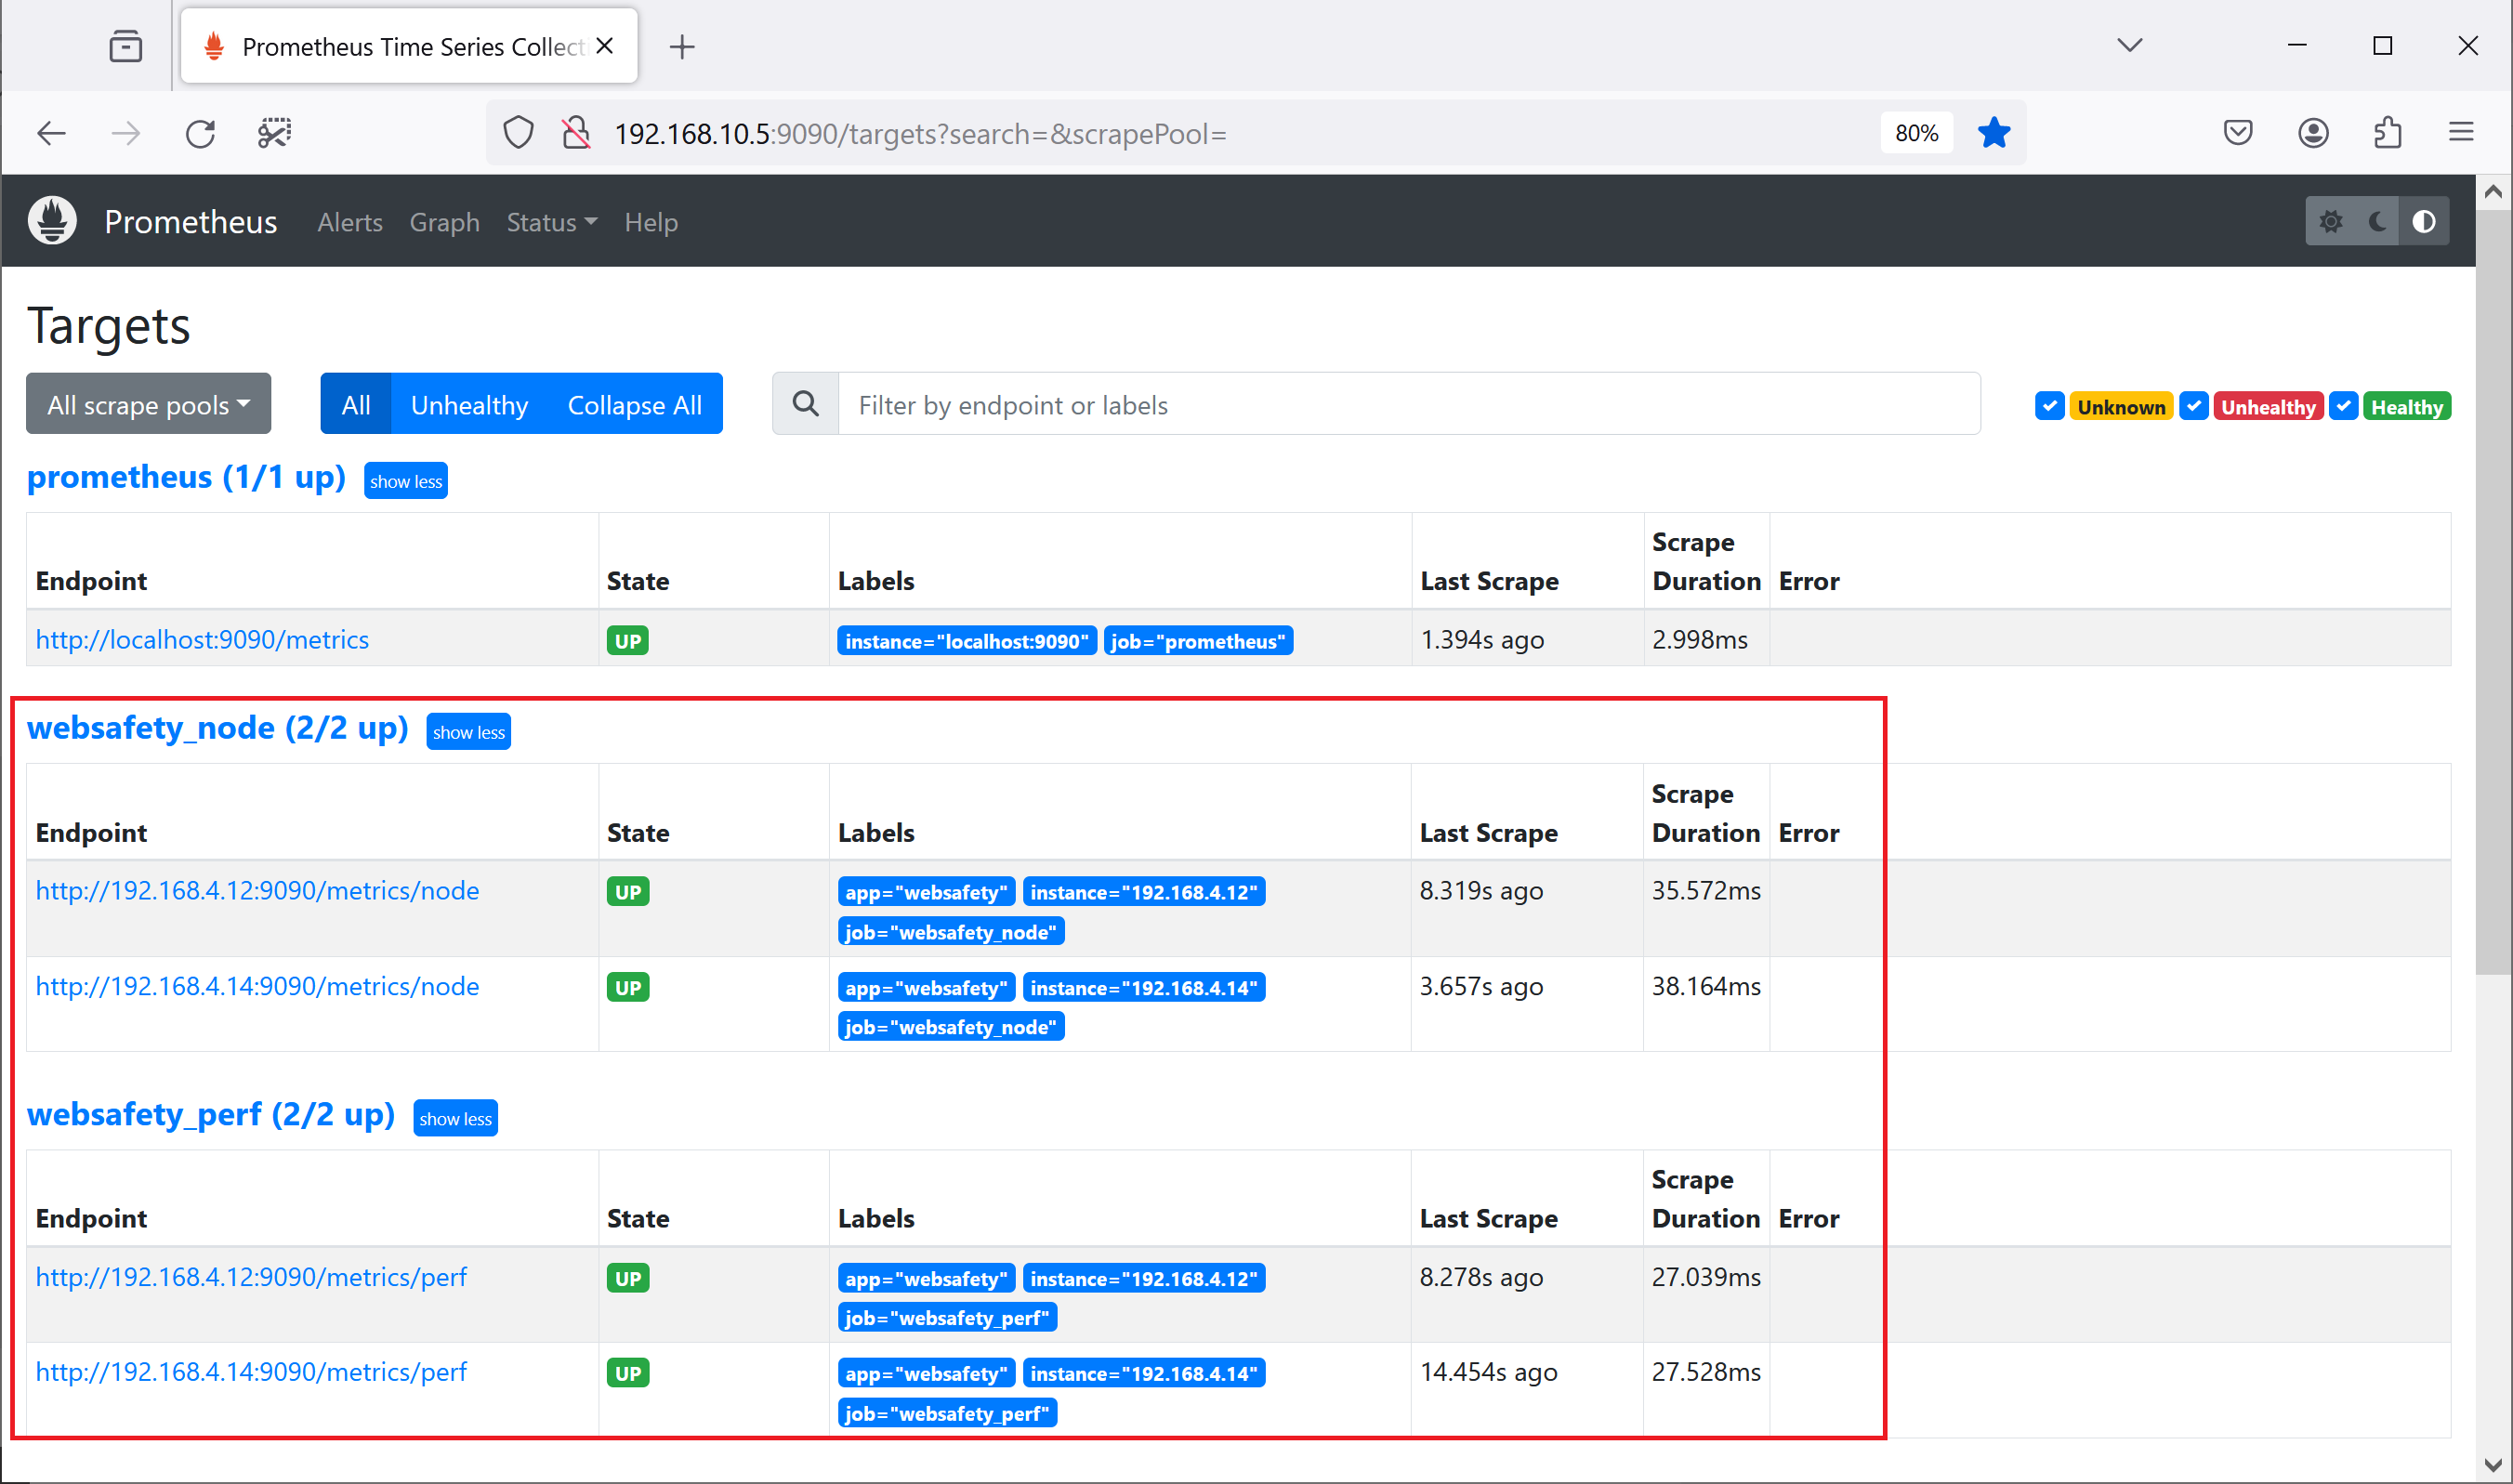Collapse prometheus pool with show less
The image size is (2513, 1484).
click(x=405, y=481)
